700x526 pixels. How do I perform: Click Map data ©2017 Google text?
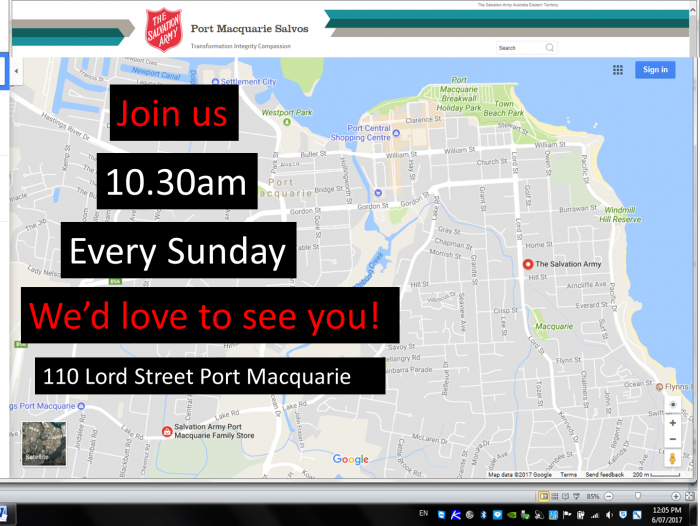[x=520, y=475]
